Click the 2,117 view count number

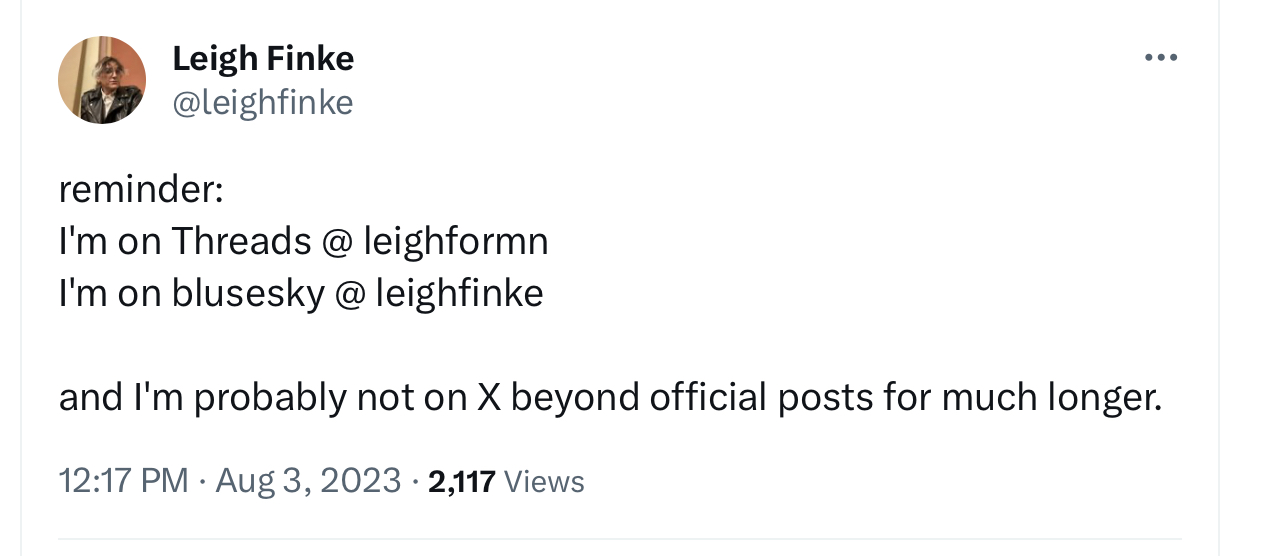pos(461,481)
